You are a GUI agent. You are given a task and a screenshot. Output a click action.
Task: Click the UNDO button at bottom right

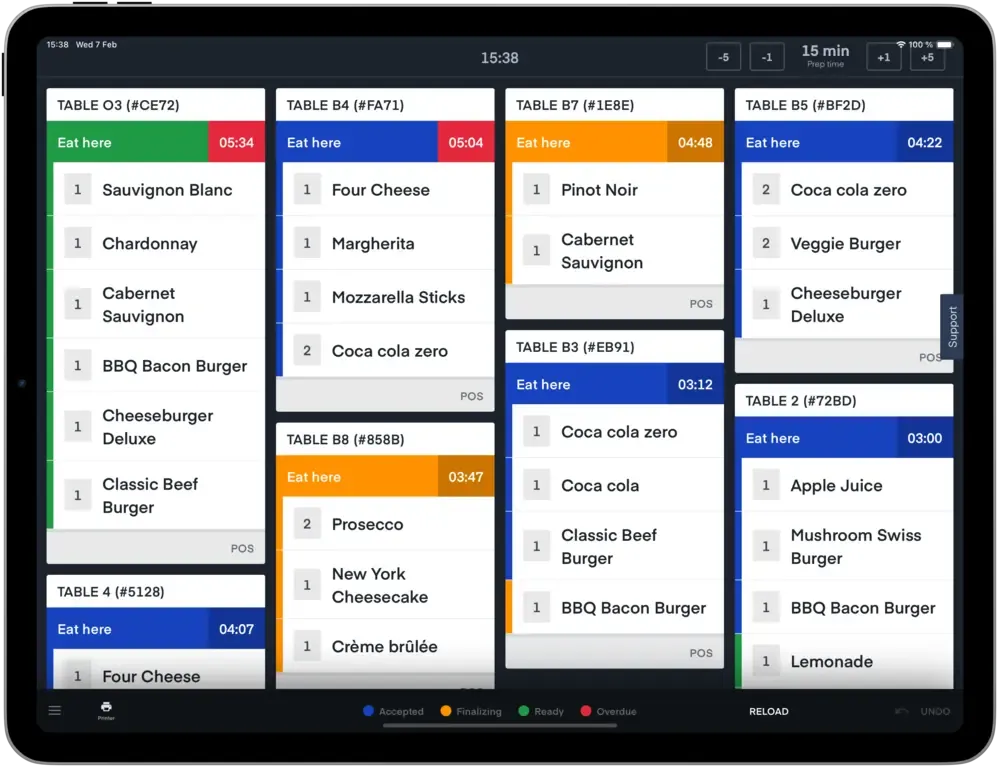[935, 711]
